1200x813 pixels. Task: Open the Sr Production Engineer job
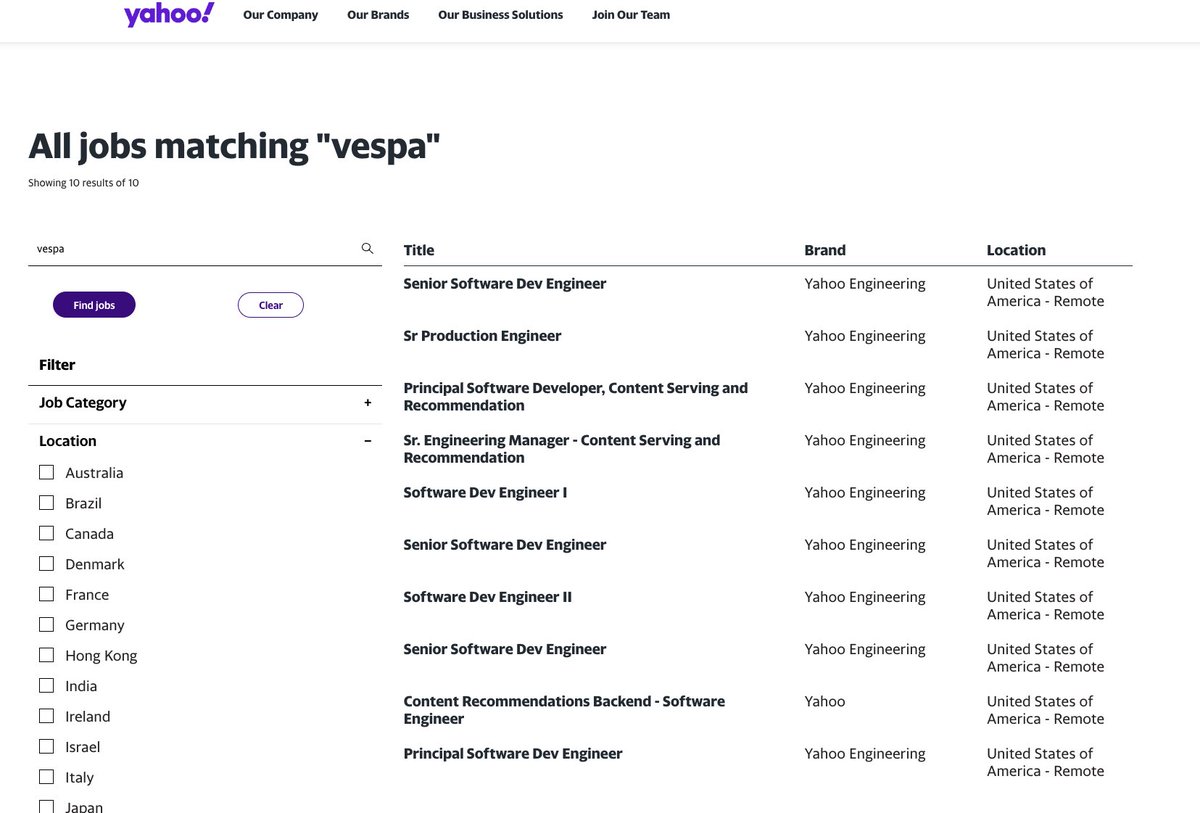[482, 336]
